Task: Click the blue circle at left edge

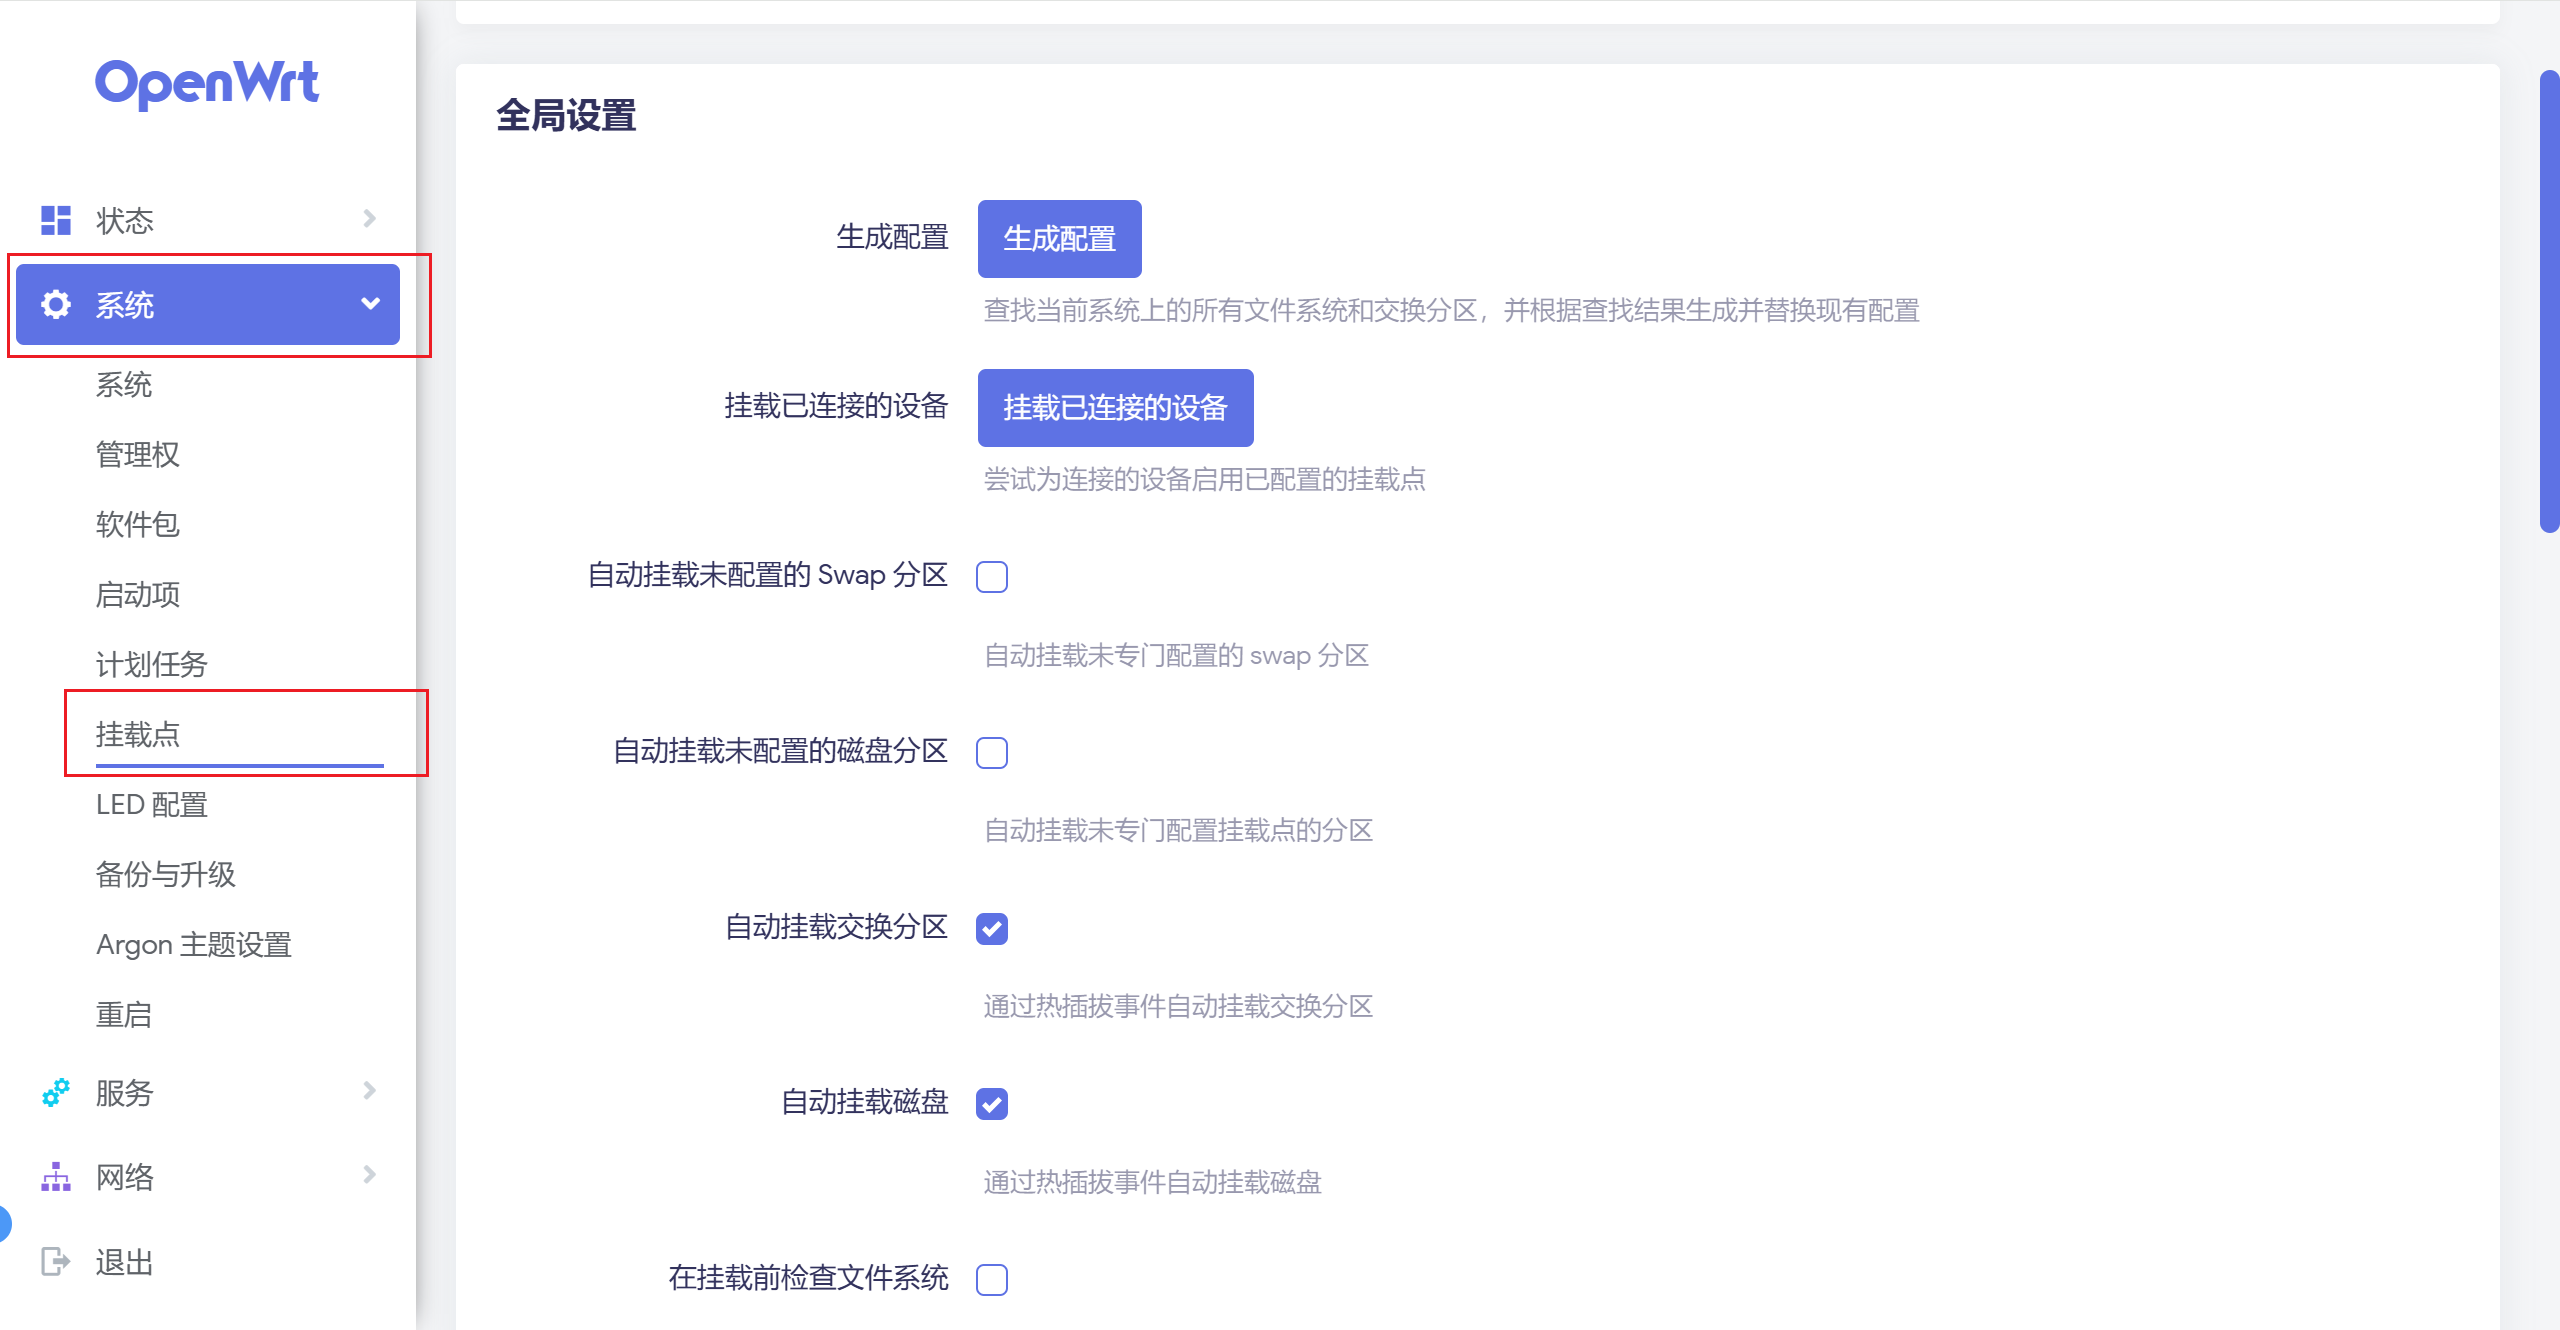Action: tap(4, 1223)
